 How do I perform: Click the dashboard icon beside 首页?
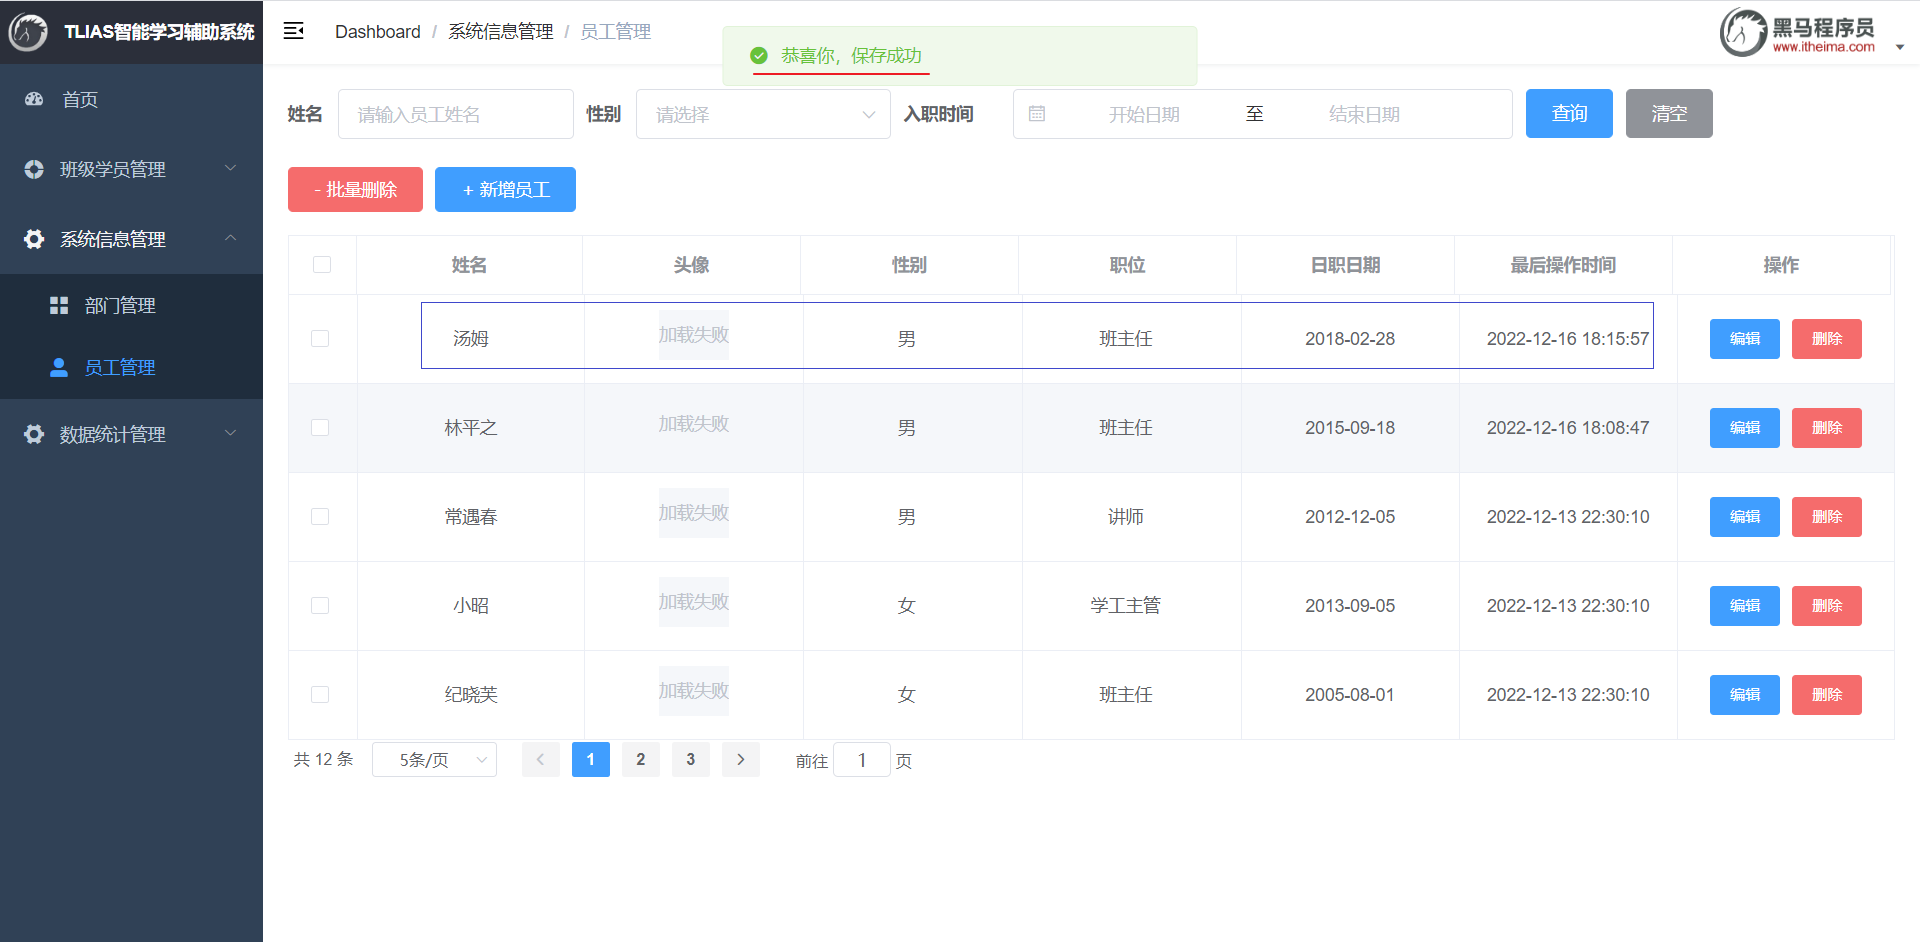(34, 99)
